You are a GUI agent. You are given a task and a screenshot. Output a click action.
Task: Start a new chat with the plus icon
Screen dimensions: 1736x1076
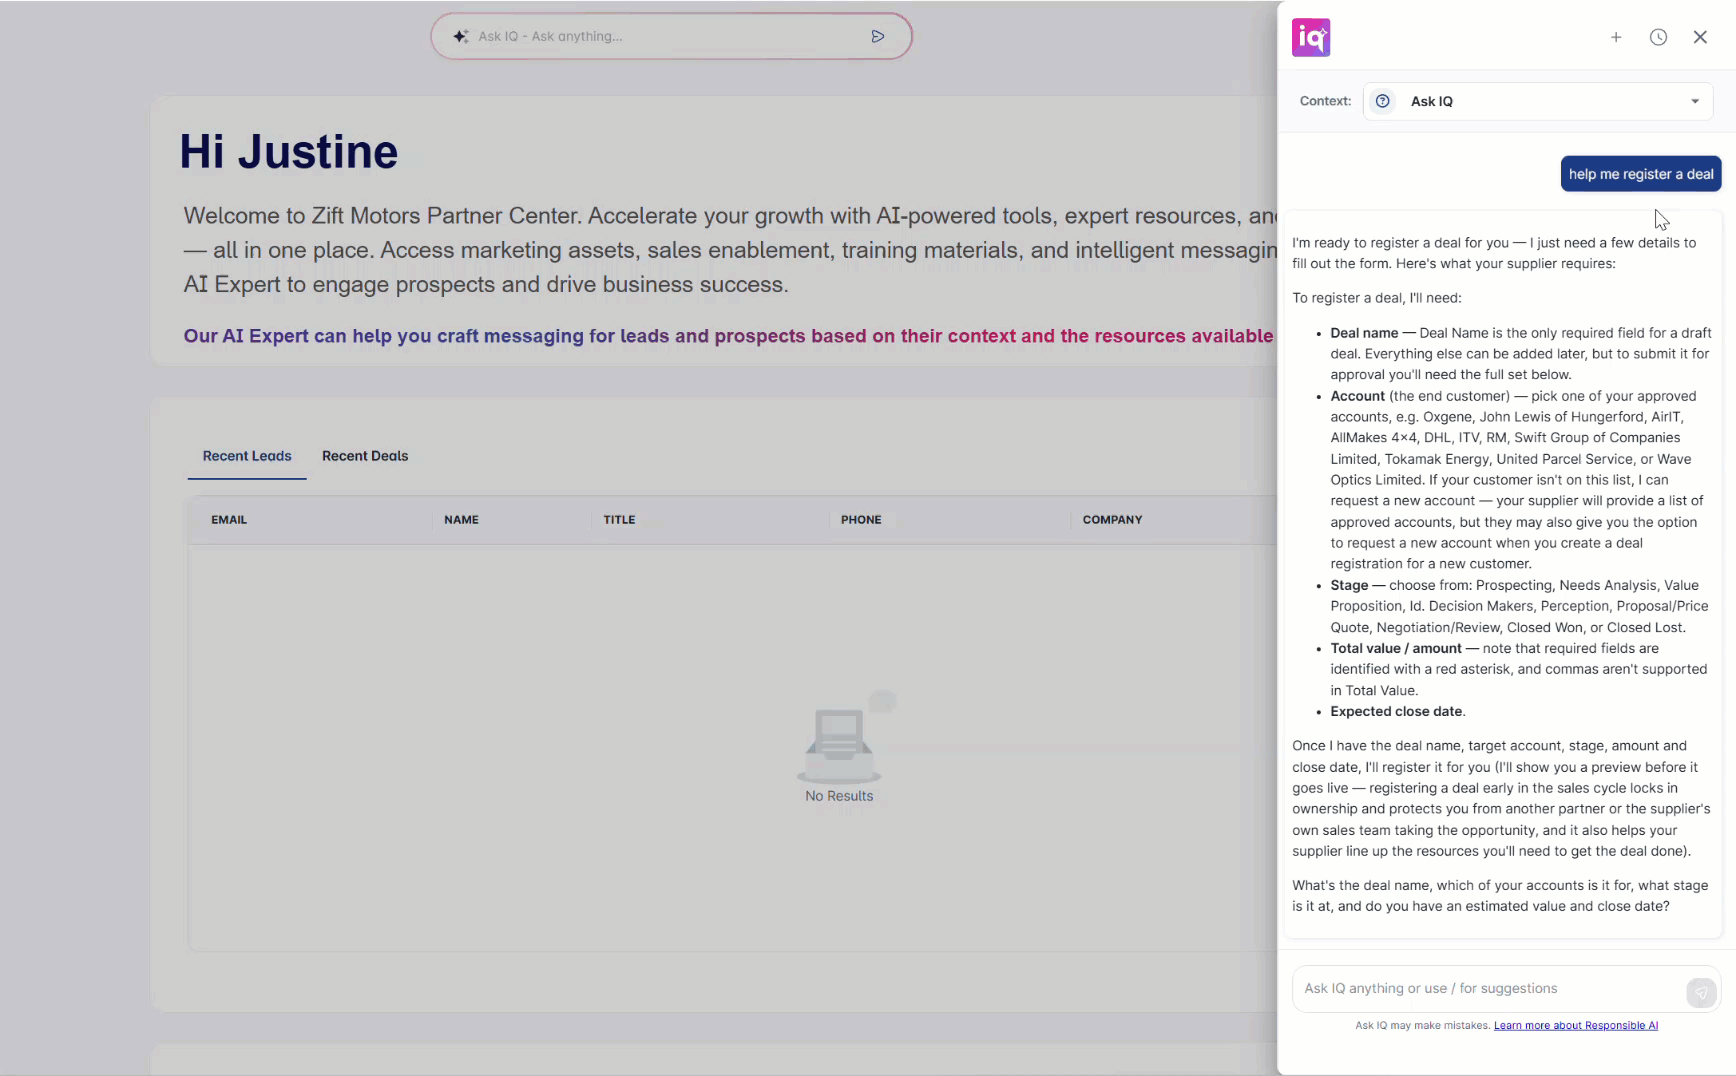(1616, 37)
